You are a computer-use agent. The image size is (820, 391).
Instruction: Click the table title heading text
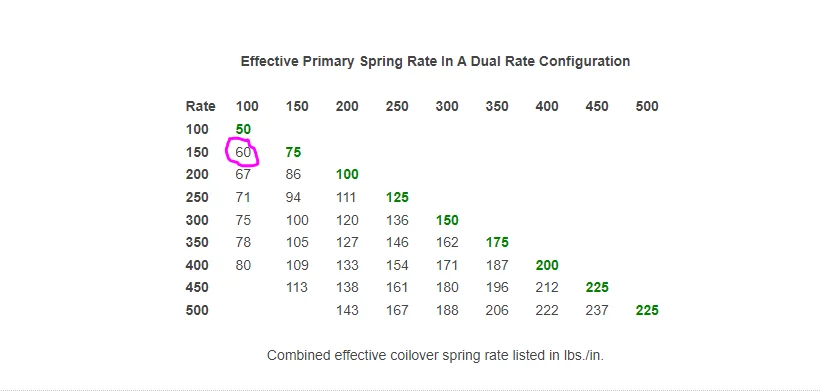[x=435, y=62]
